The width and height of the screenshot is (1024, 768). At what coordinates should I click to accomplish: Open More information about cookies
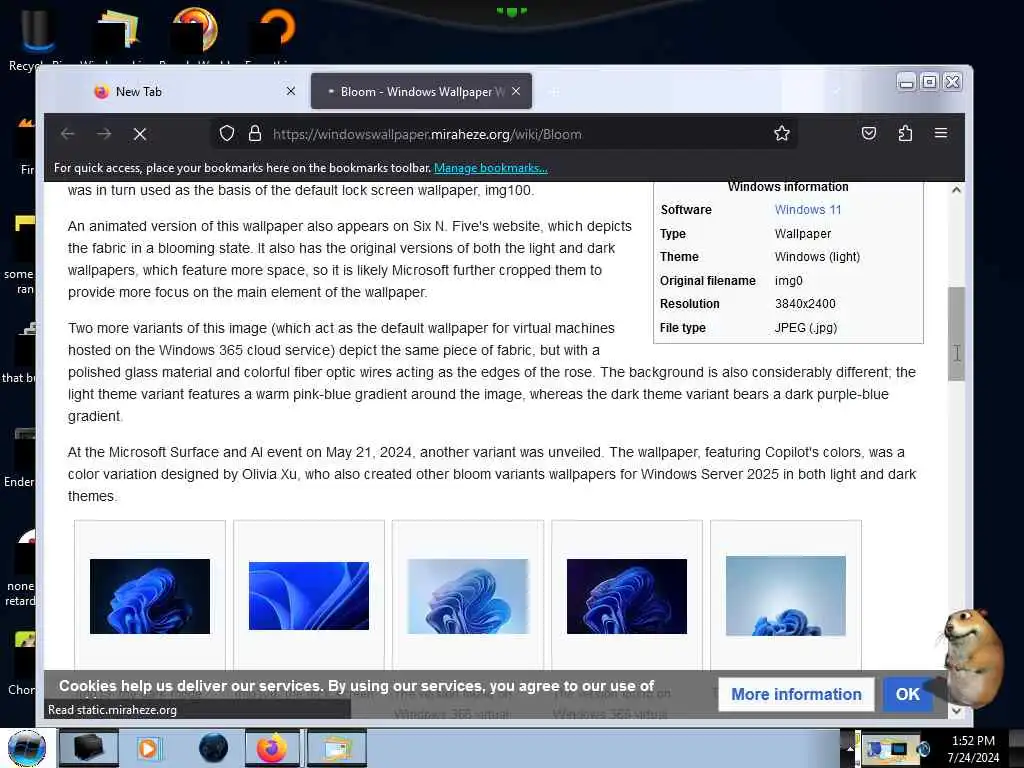796,694
